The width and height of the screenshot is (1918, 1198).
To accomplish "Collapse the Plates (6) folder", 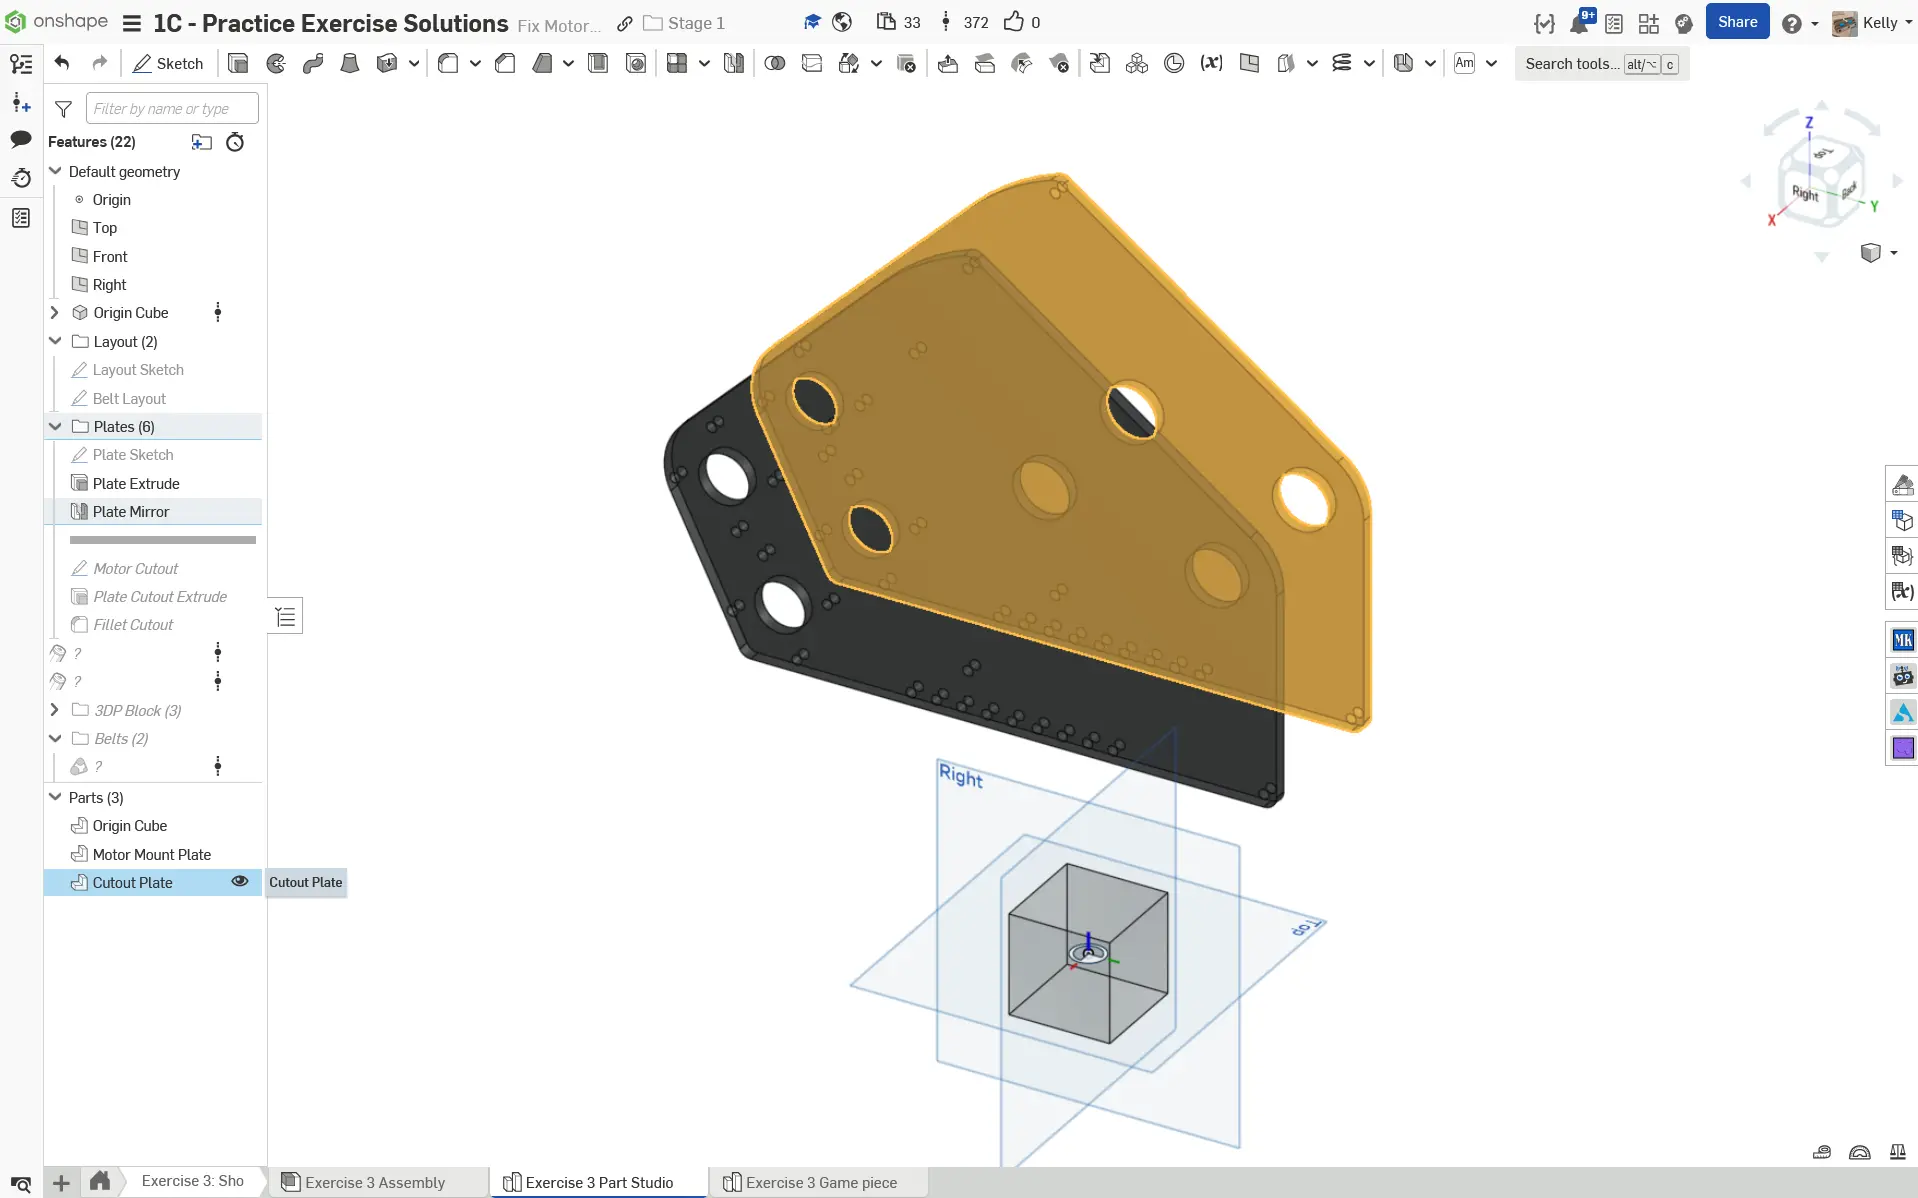I will pyautogui.click(x=56, y=427).
